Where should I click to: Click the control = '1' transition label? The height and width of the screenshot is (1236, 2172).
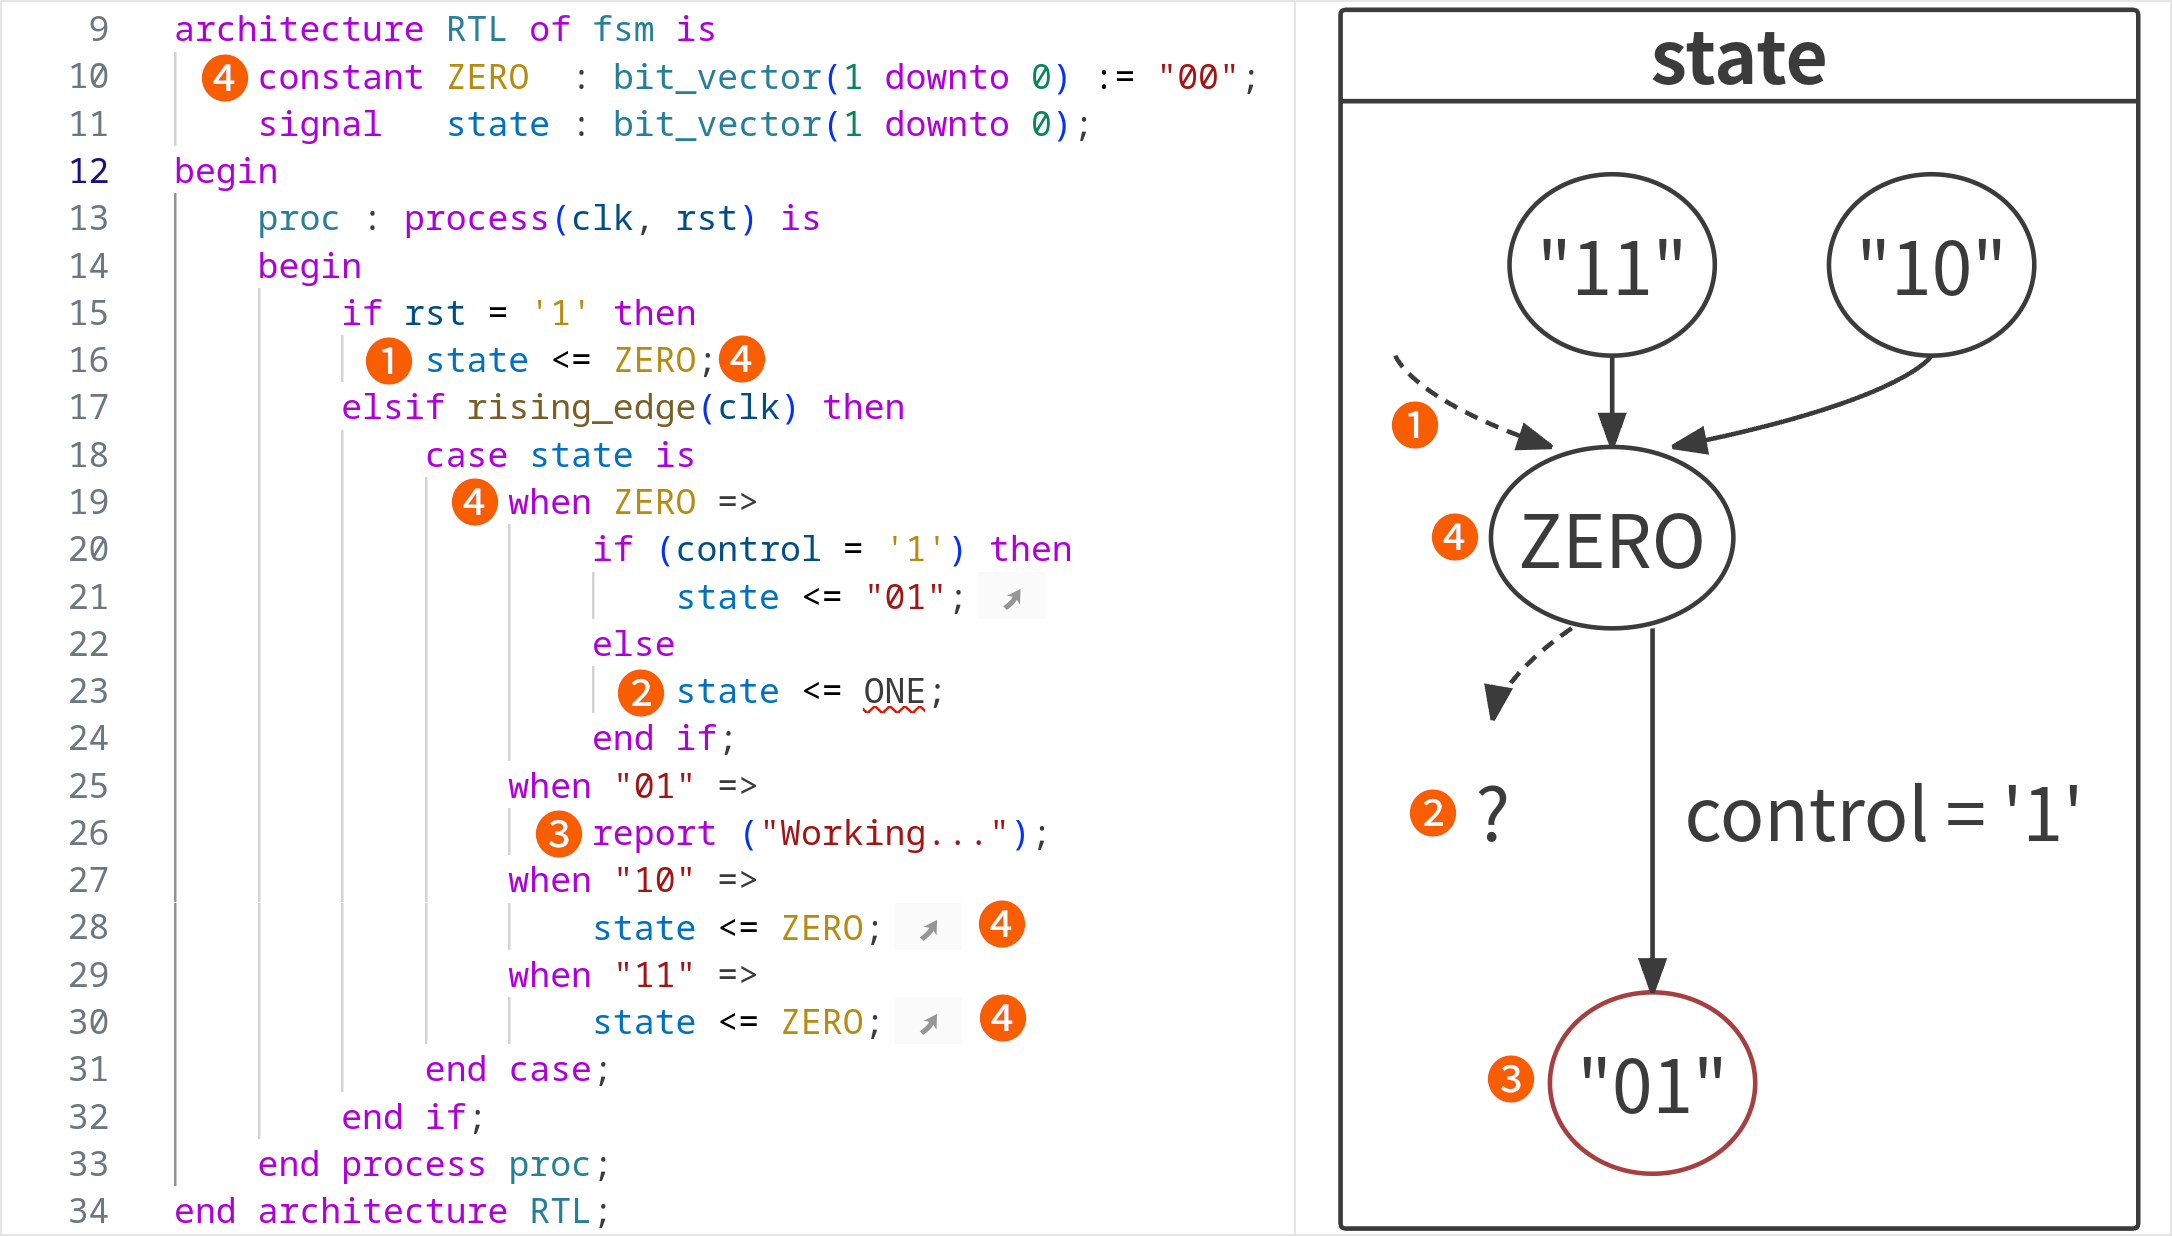1881,815
